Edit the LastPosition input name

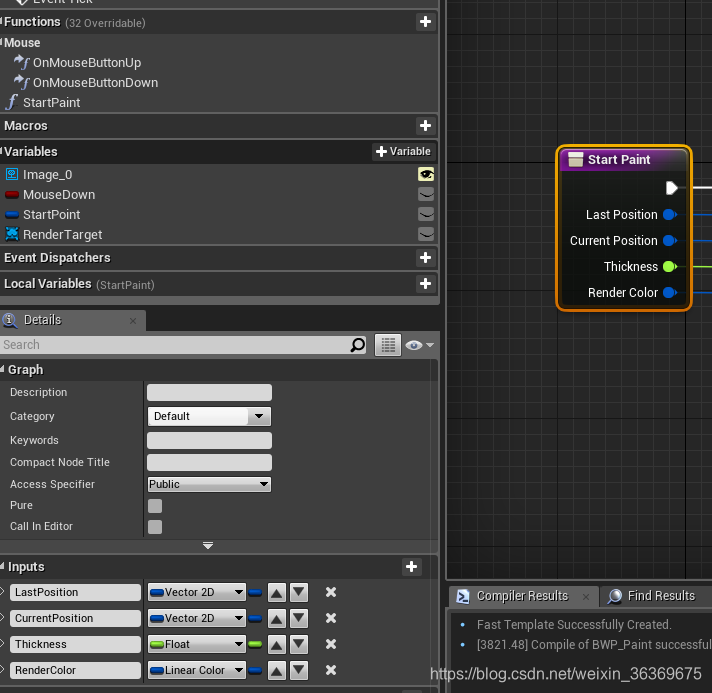(x=75, y=593)
